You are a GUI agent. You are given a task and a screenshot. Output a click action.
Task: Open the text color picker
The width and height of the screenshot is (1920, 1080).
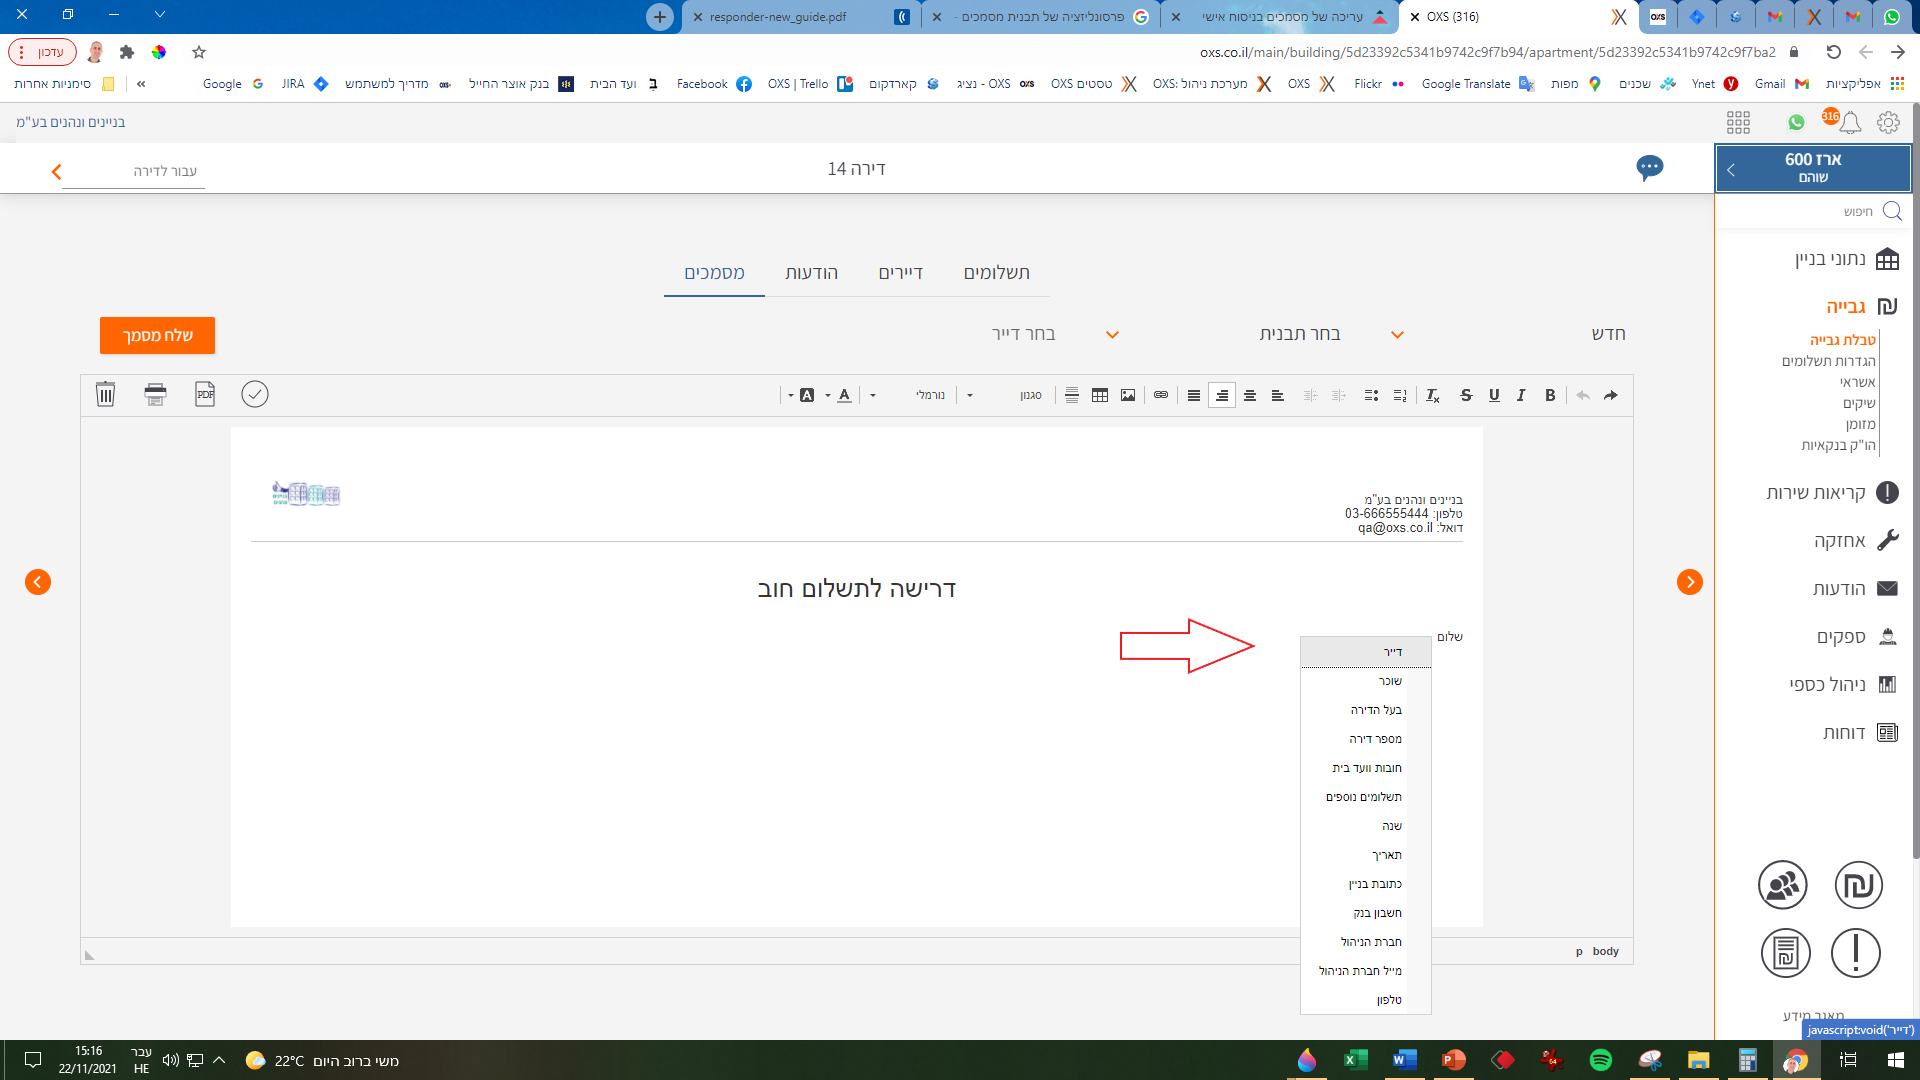(x=846, y=395)
